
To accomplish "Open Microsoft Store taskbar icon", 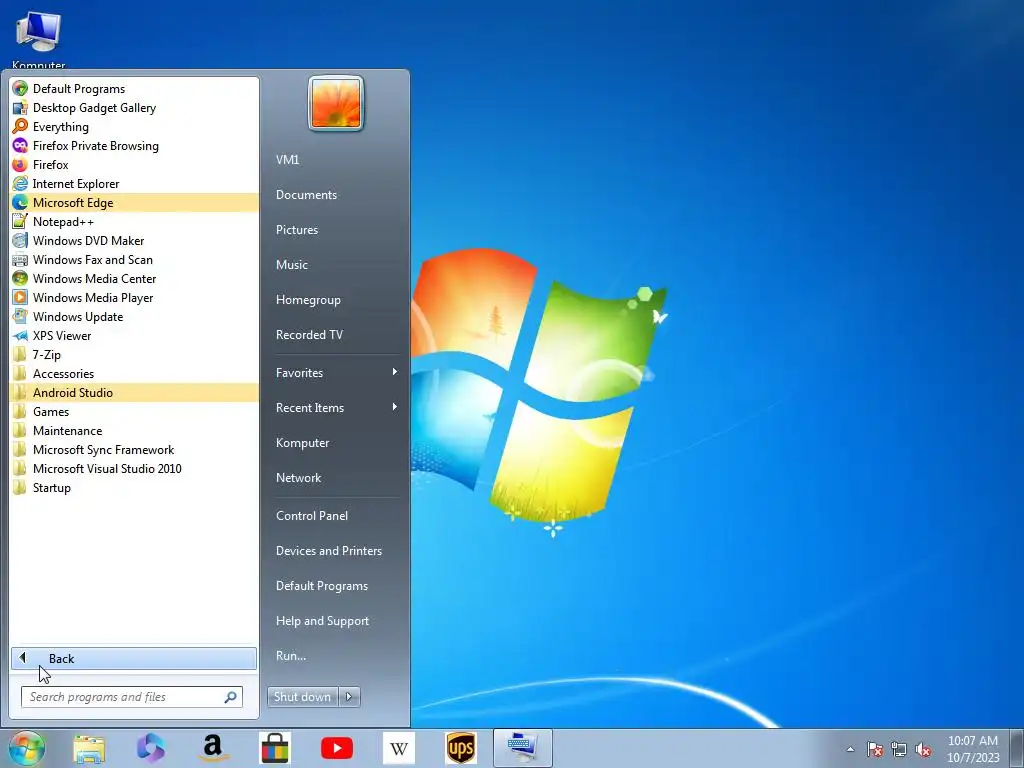I will pos(275,748).
